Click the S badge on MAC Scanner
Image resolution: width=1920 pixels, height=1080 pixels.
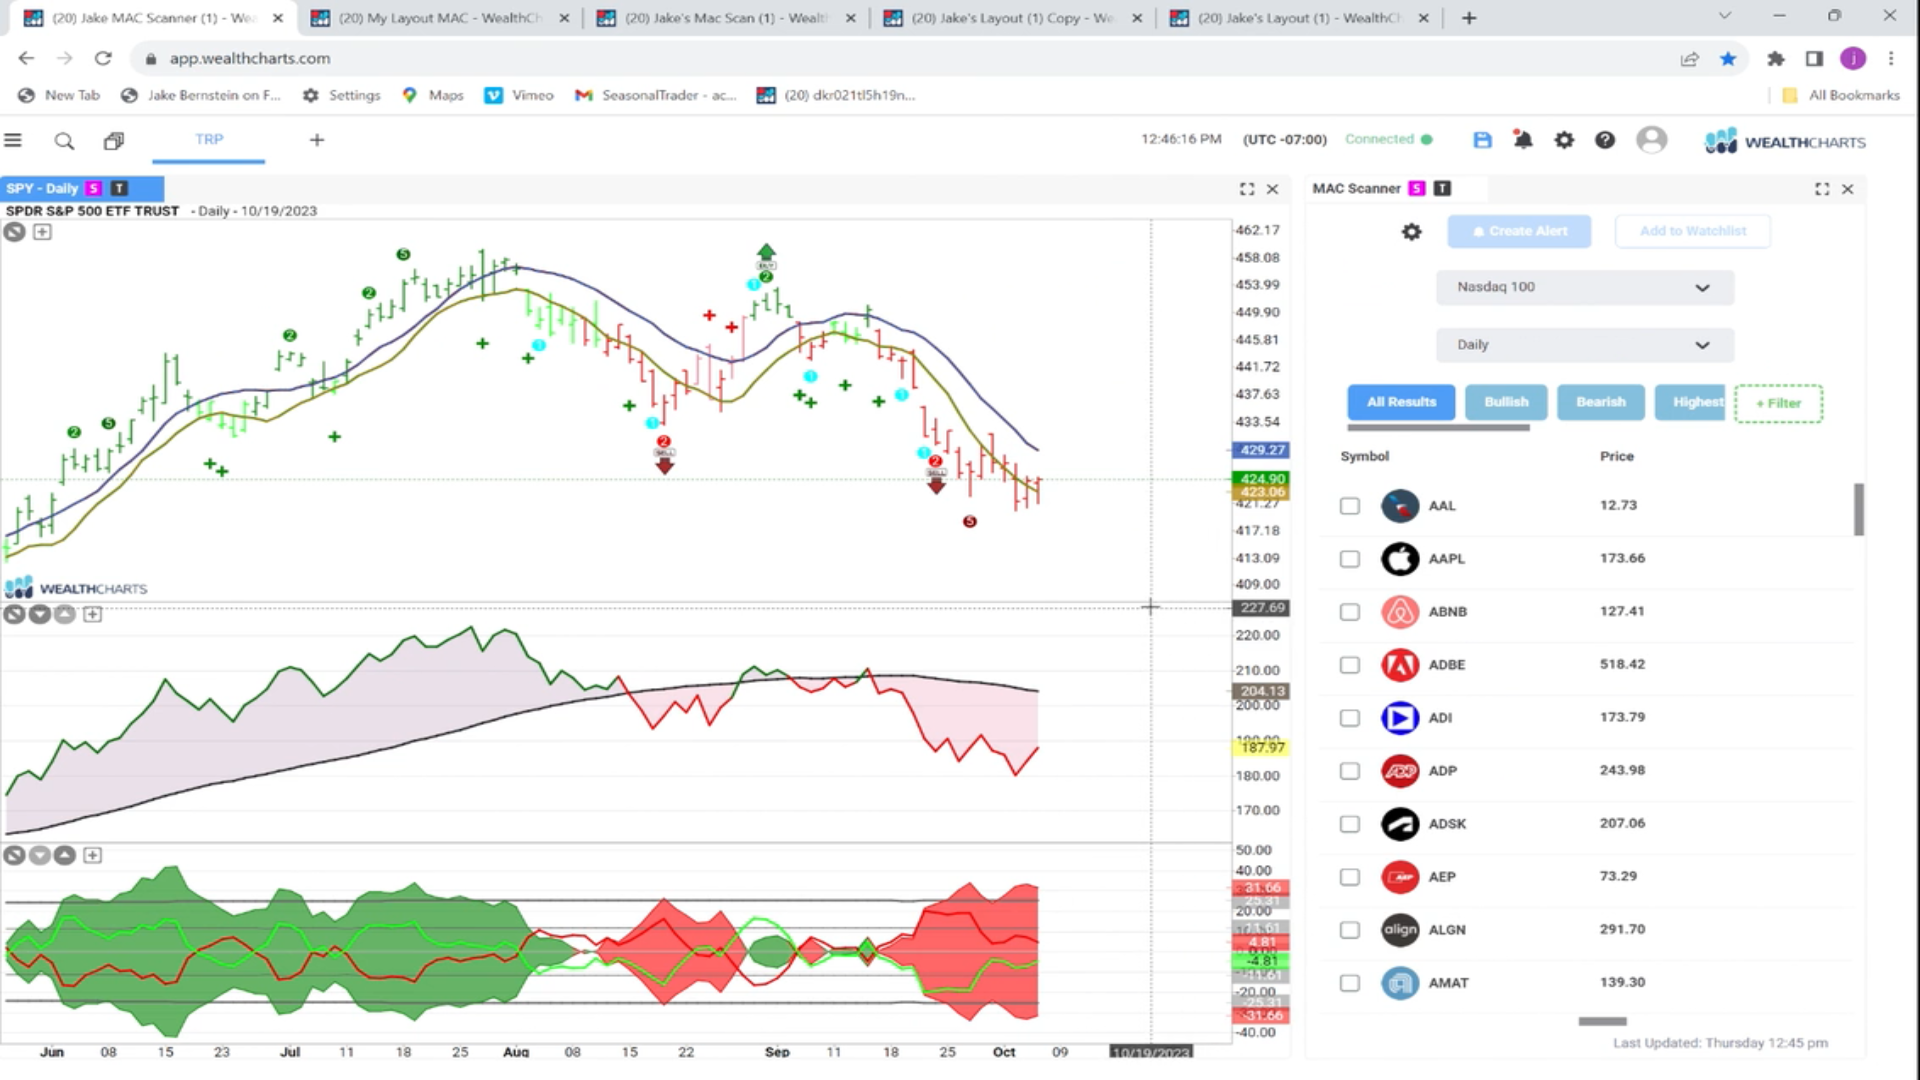point(1417,188)
